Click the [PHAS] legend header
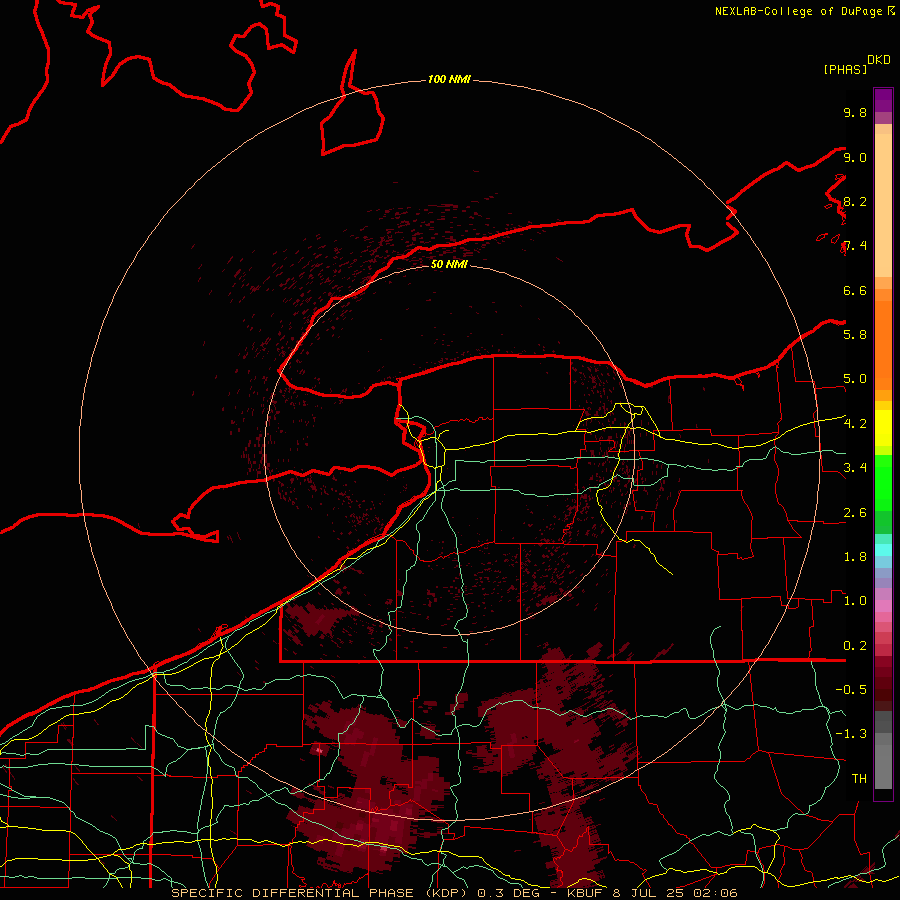 845,69
